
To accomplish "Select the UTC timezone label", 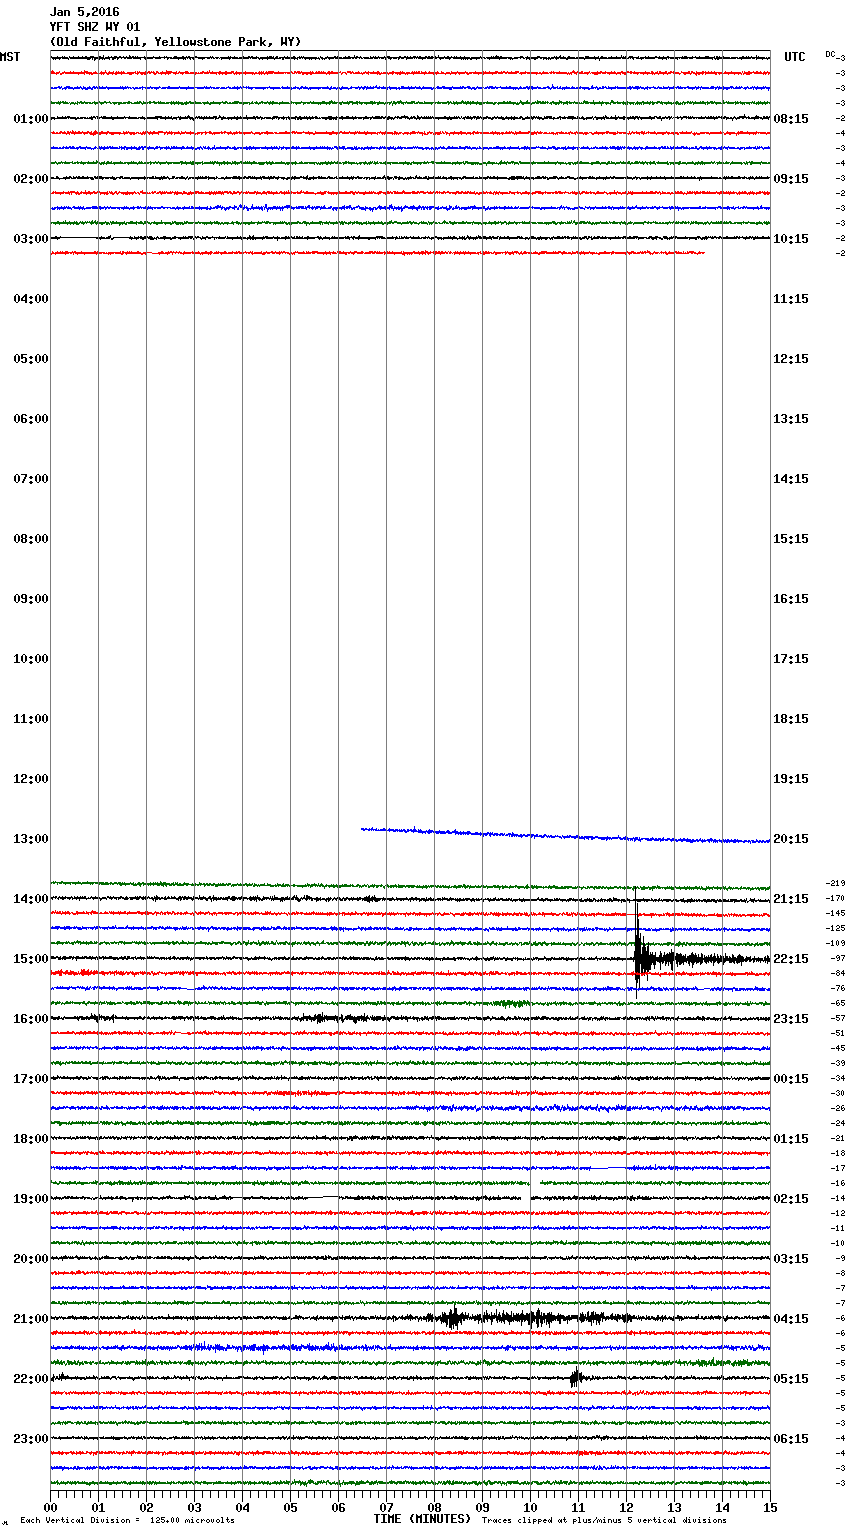I will 795,57.
